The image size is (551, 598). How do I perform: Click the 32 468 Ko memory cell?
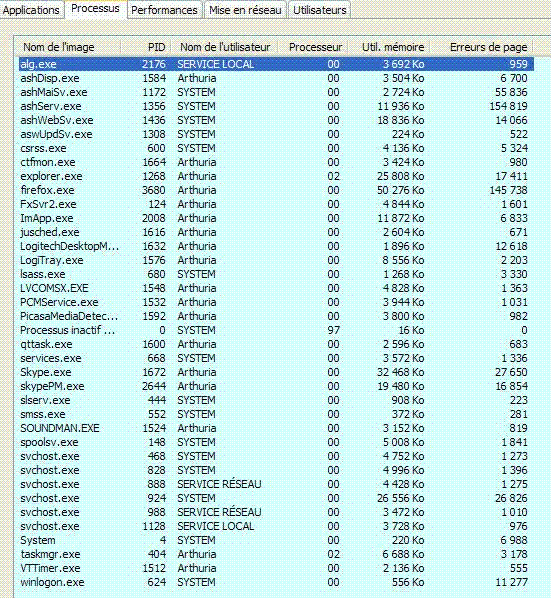[x=400, y=372]
